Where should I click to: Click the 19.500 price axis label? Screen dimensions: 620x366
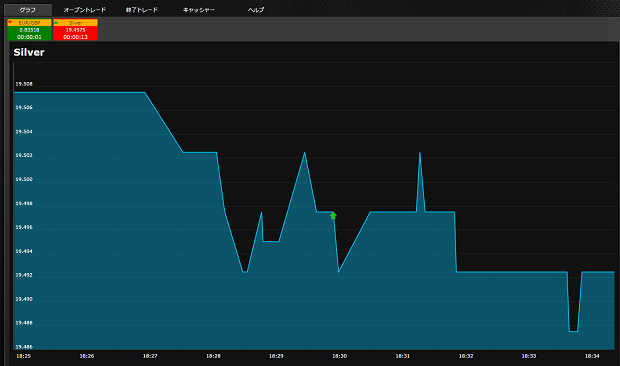[24, 179]
